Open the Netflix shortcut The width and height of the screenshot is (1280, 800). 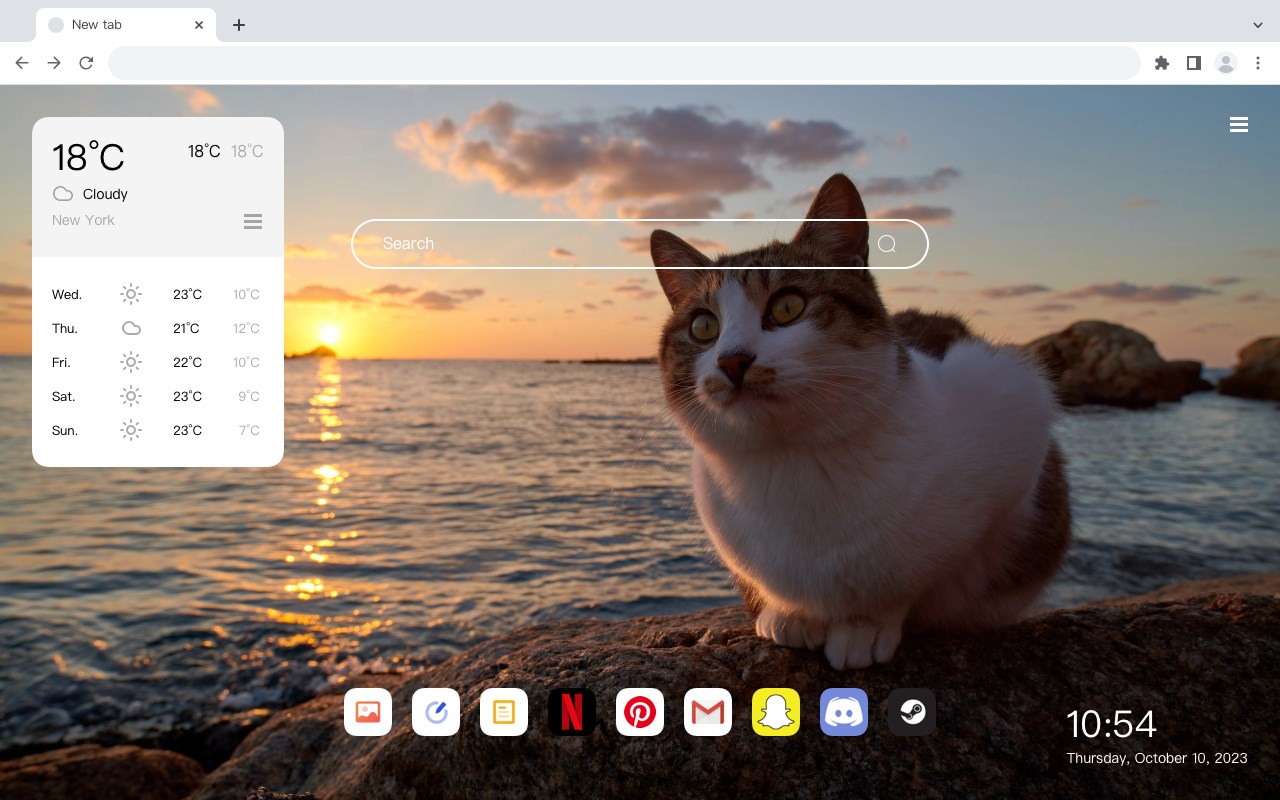coord(572,712)
